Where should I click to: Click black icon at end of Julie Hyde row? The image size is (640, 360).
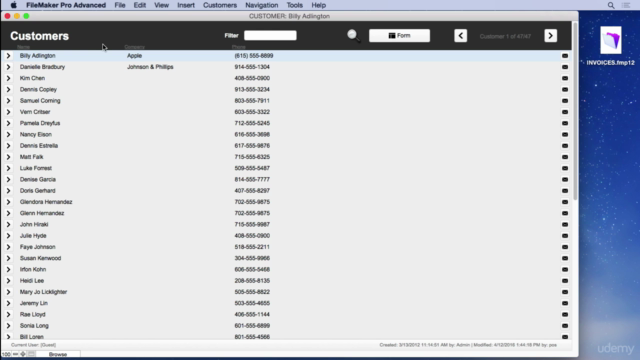pyautogui.click(x=565, y=236)
